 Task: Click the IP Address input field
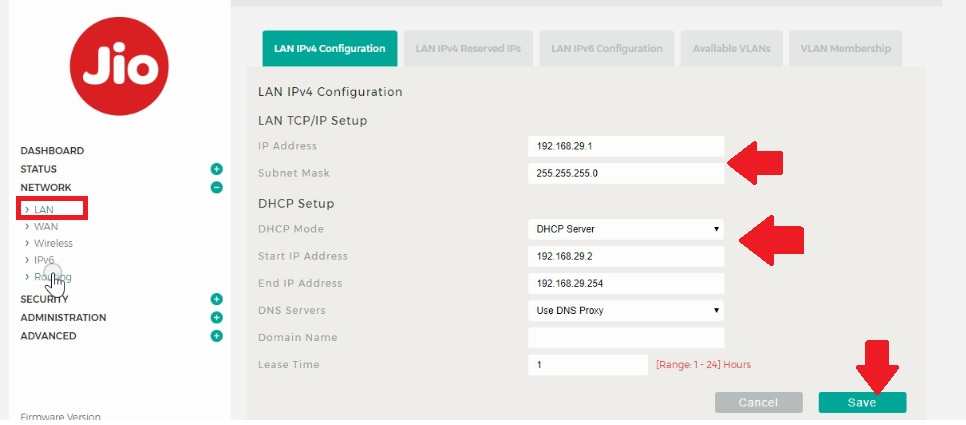[626, 146]
